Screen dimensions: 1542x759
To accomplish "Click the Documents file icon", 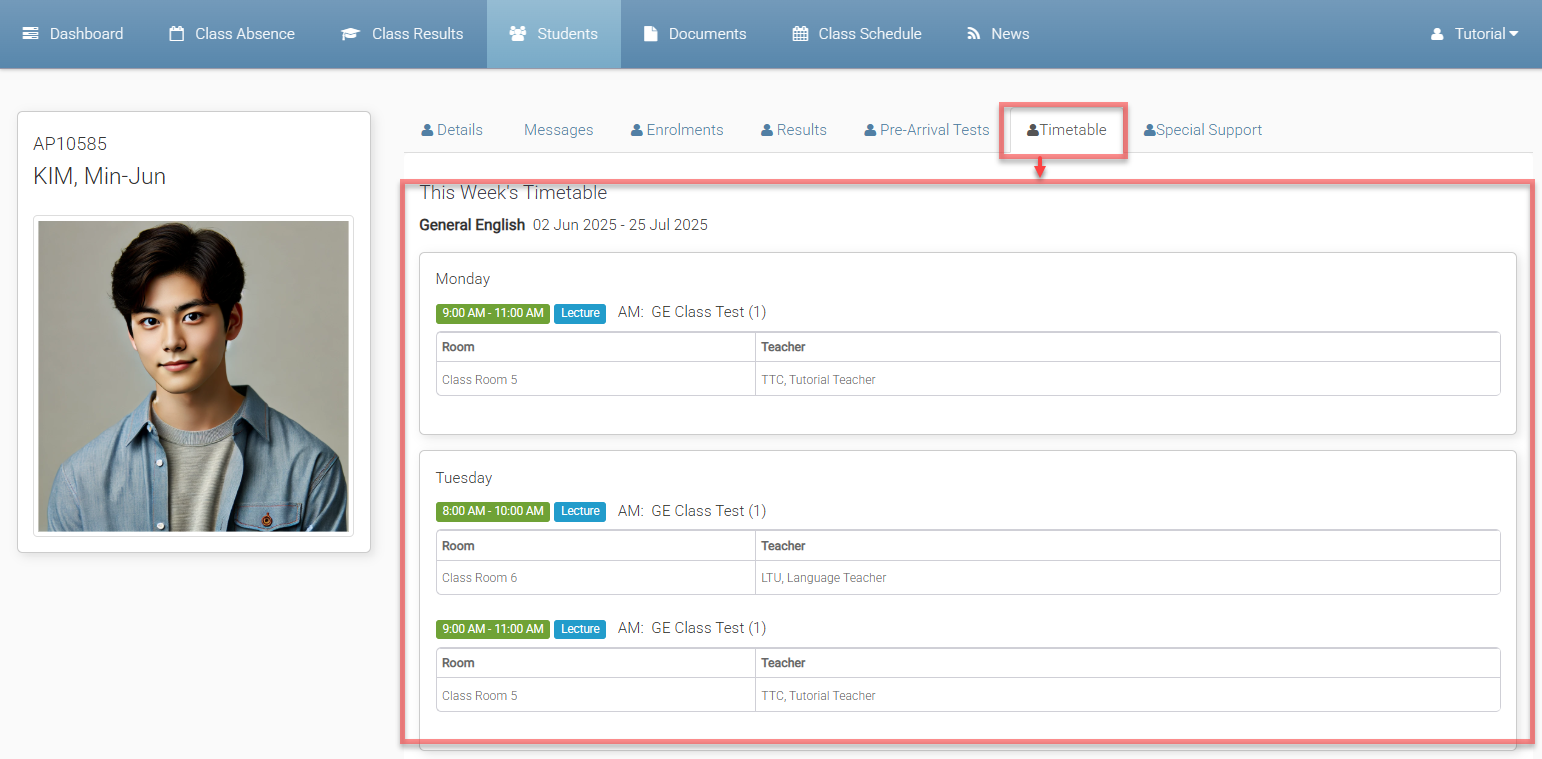I will 650,34.
